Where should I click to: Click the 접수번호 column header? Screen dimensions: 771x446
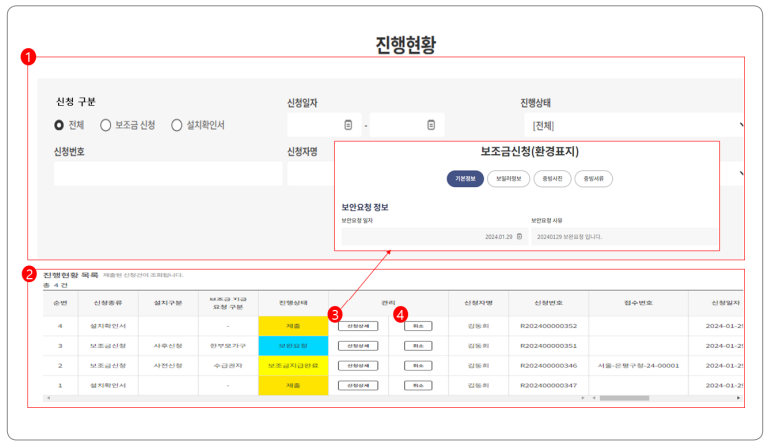pos(638,303)
